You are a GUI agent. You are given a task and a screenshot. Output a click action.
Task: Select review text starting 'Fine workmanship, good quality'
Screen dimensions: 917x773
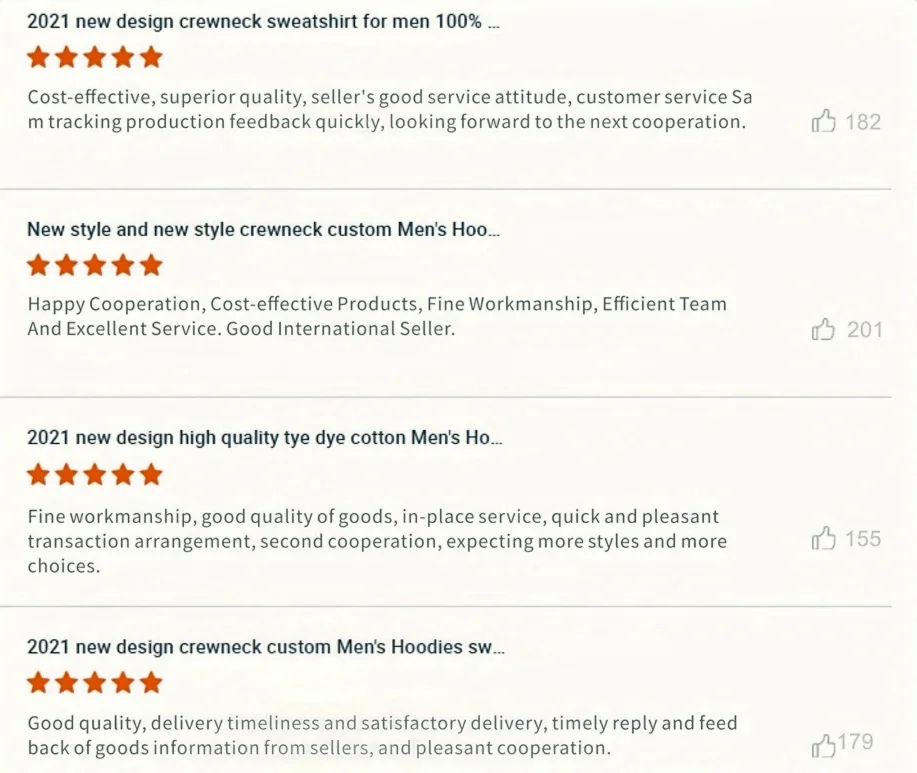coord(377,541)
